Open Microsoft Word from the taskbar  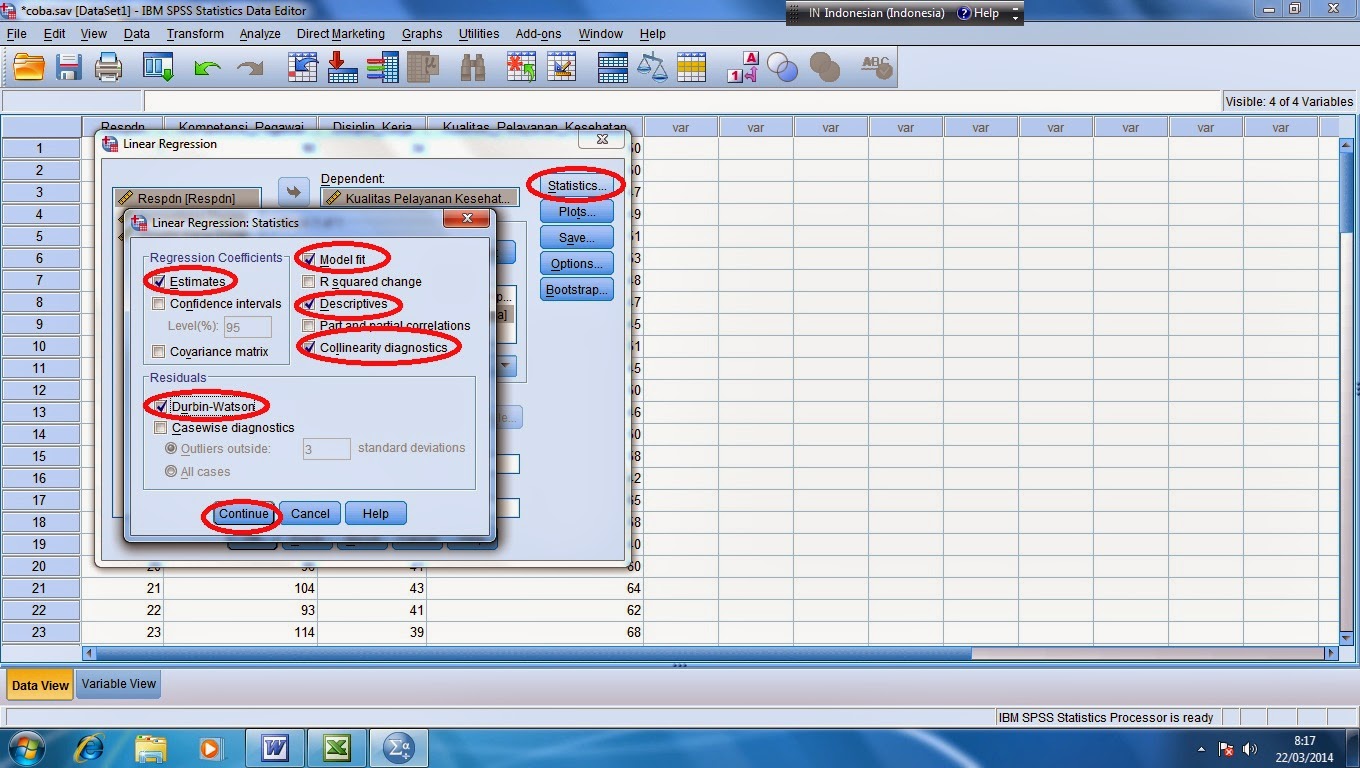274,747
